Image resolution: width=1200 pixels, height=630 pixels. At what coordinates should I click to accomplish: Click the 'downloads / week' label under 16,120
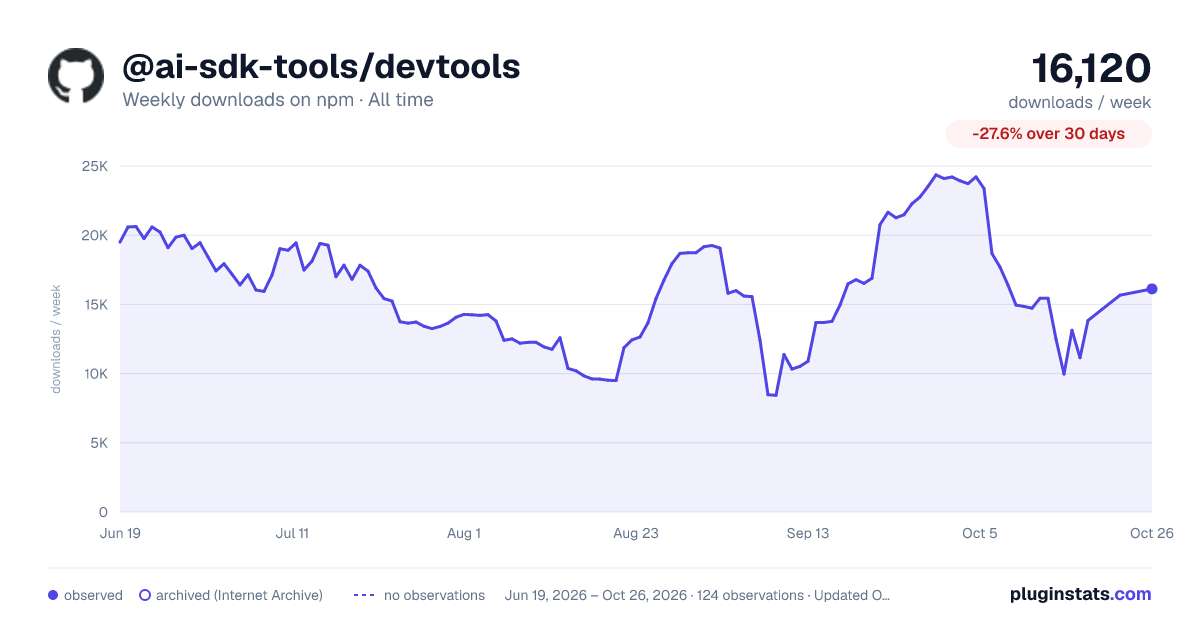(1080, 102)
